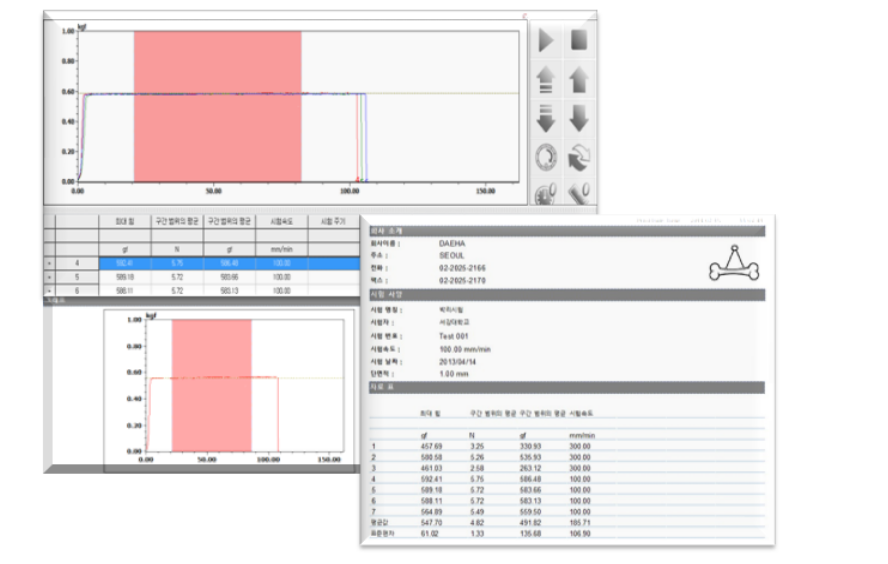Click report value 461.03 in row 3

(431, 468)
